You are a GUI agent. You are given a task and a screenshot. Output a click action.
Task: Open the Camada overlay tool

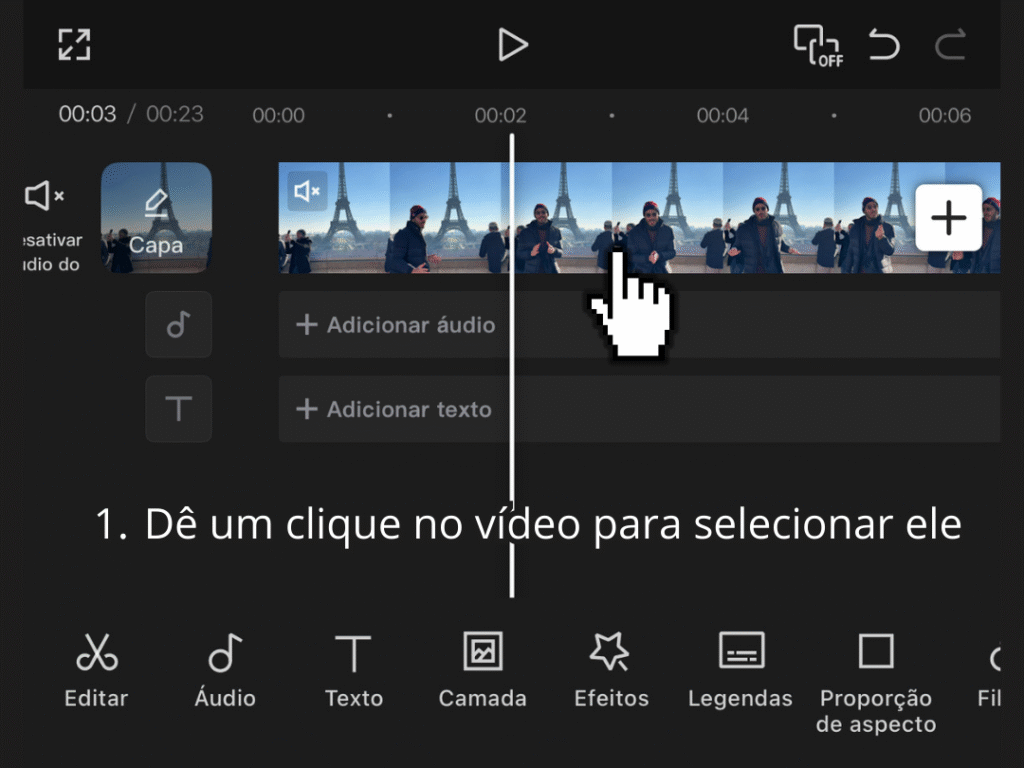pos(482,669)
